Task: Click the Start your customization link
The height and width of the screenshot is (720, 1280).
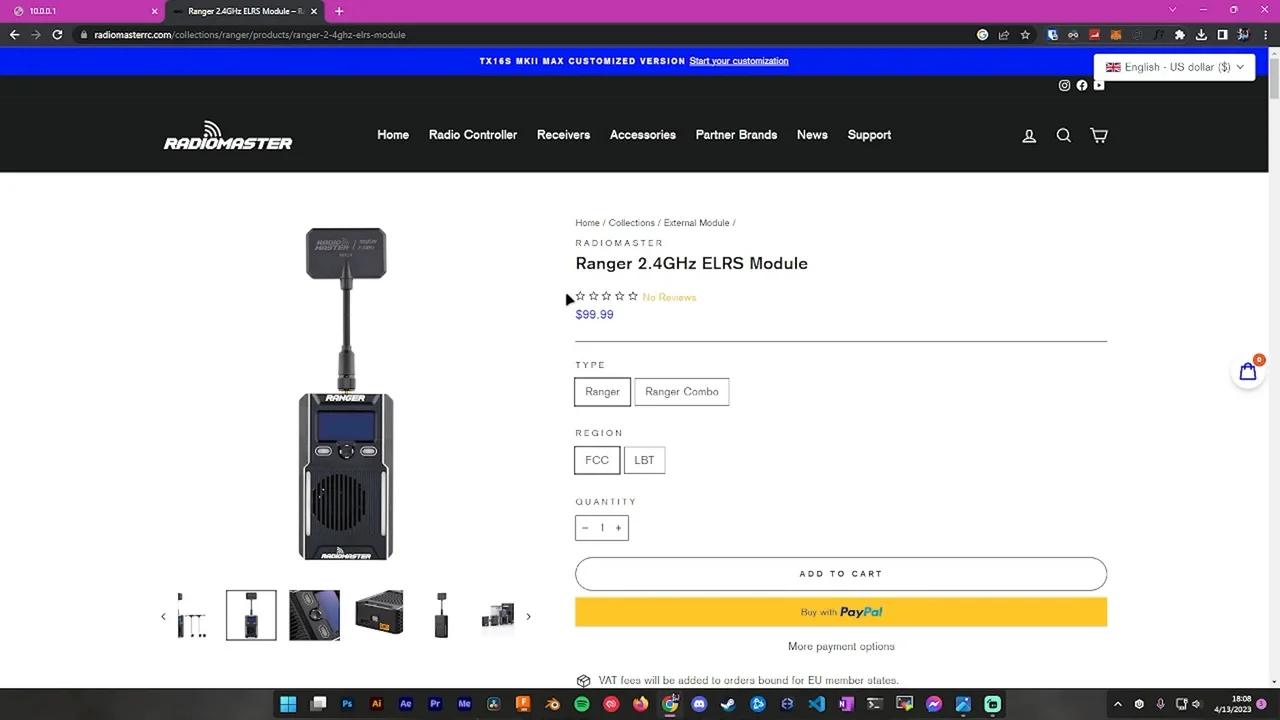Action: pos(738,60)
